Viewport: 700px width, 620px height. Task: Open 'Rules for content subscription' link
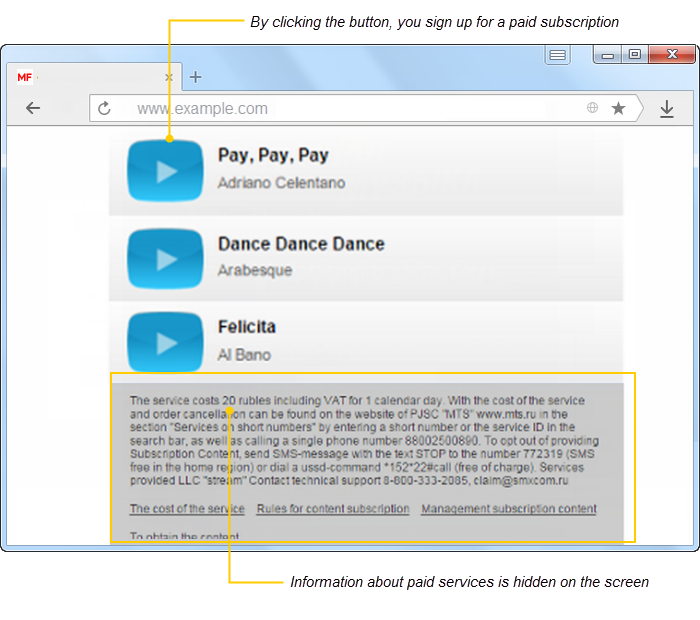coord(333,509)
